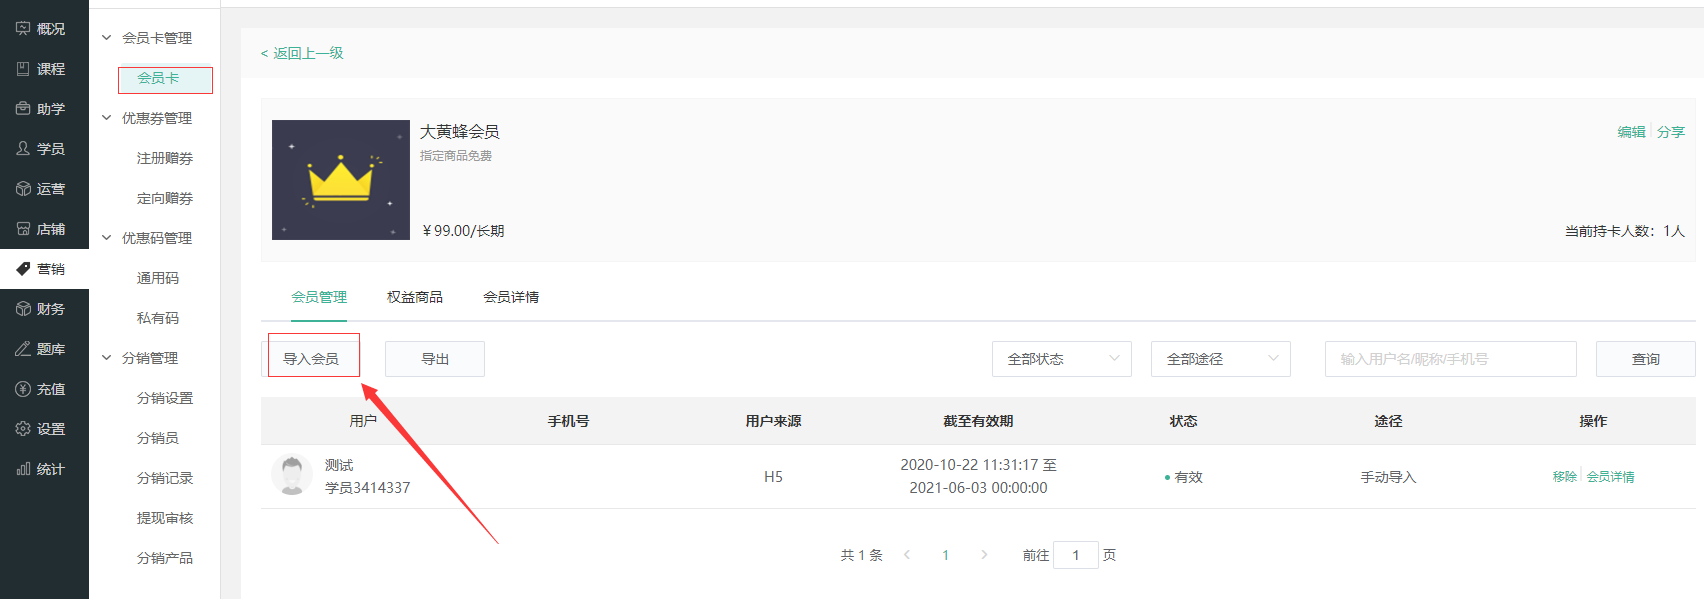The width and height of the screenshot is (1704, 599).
Task: Open 会员详情 link in 测试 row
Action: 1611,477
